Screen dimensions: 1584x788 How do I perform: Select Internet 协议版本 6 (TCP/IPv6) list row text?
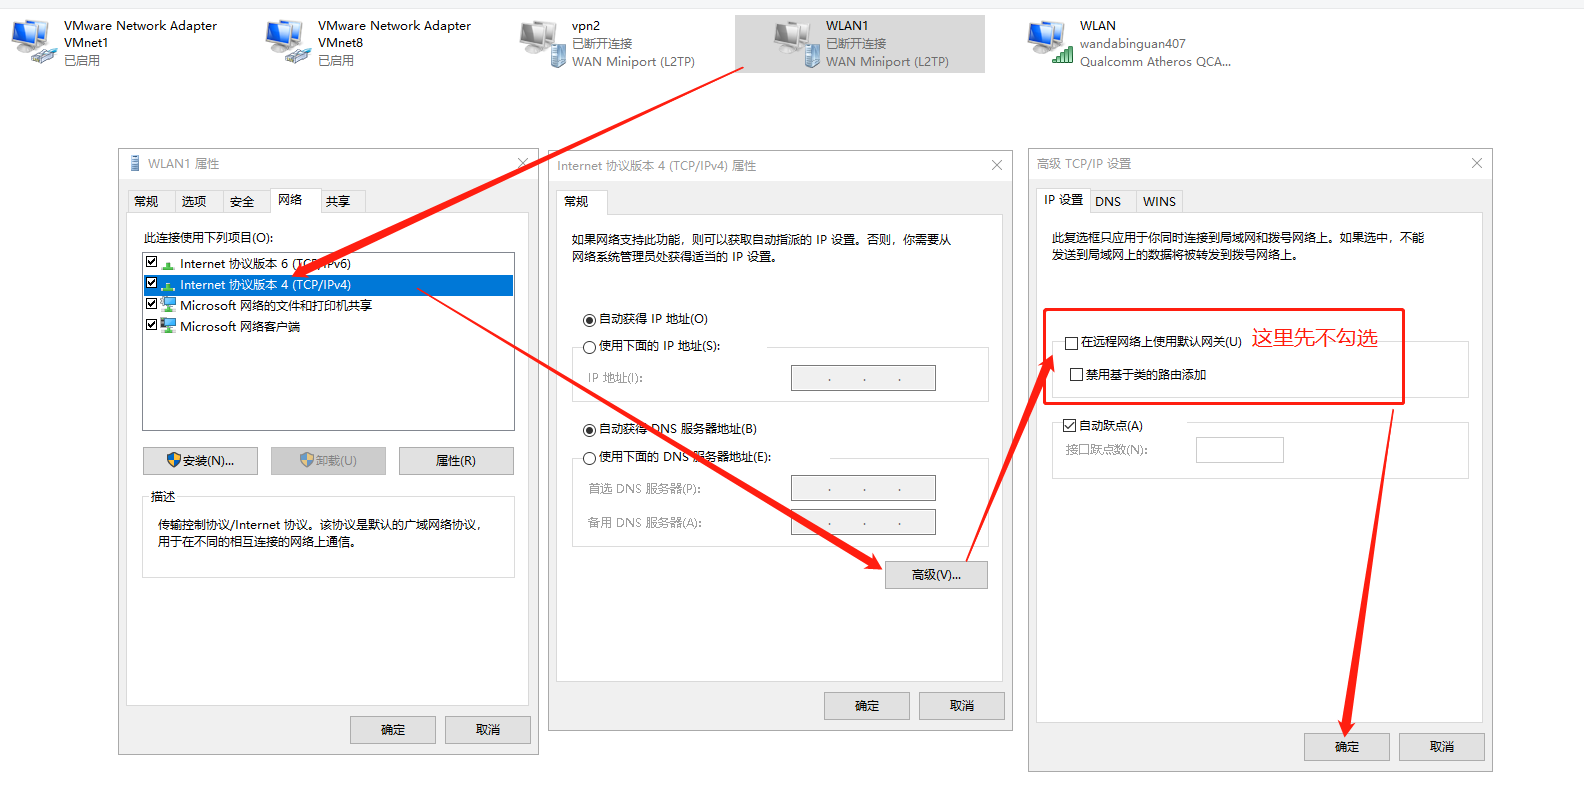pyautogui.click(x=265, y=264)
